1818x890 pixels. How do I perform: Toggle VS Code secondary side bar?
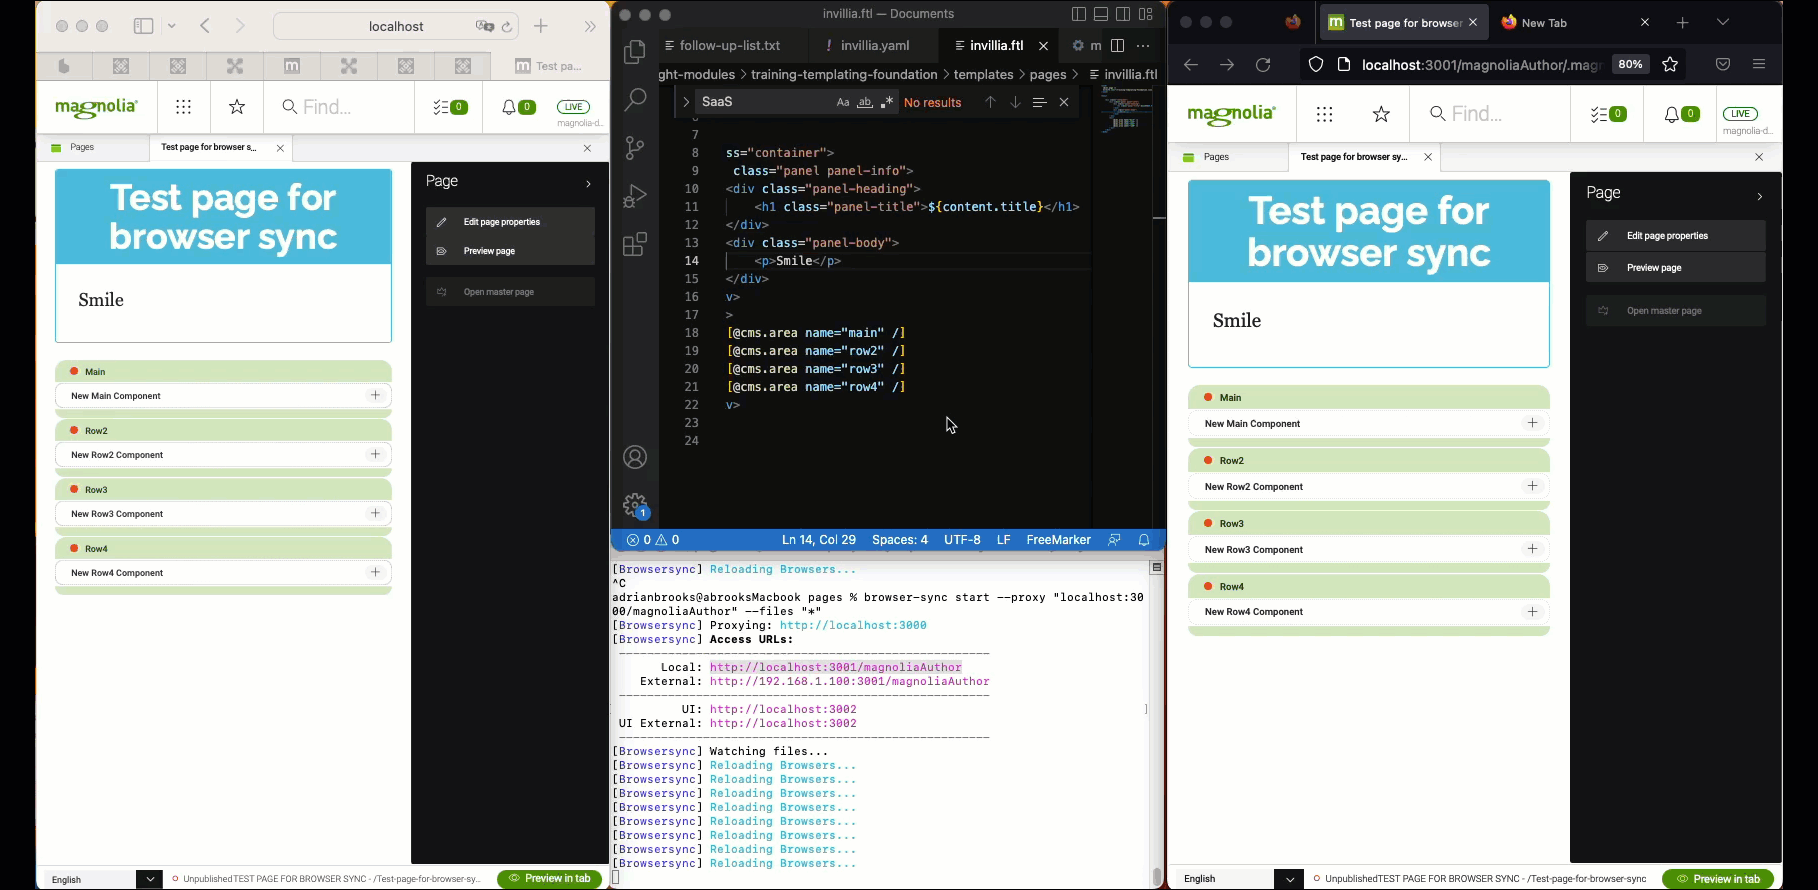pos(1123,14)
